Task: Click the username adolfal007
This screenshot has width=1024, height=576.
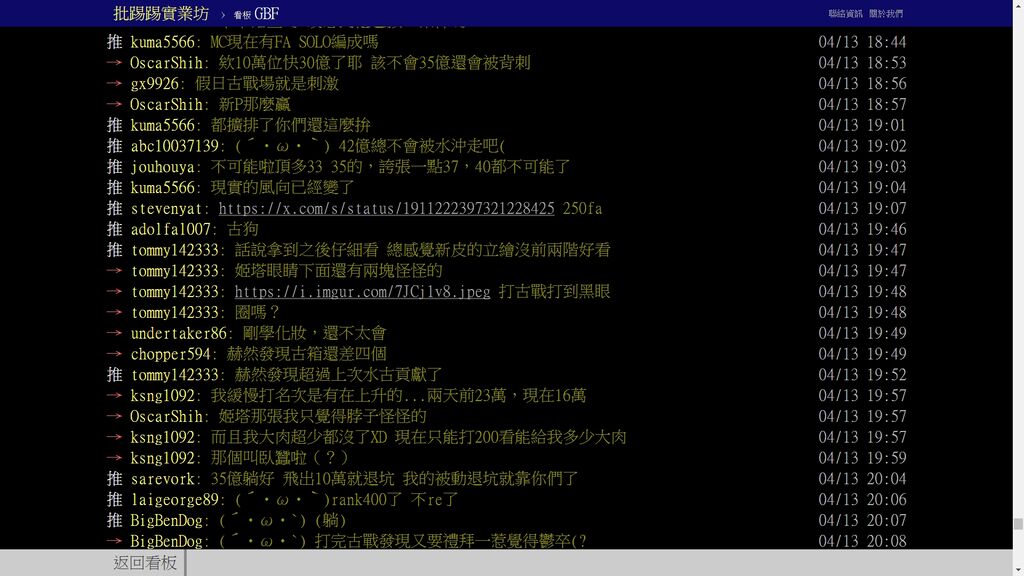Action: click(x=171, y=229)
